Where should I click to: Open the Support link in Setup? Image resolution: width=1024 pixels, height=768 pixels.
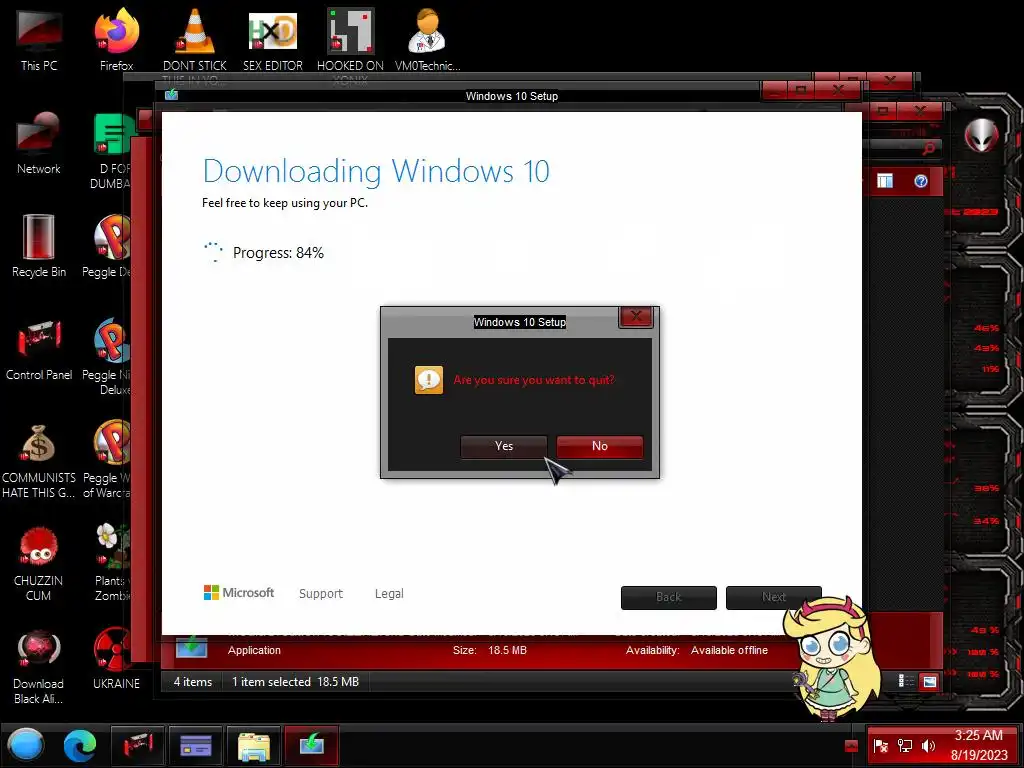coord(321,594)
